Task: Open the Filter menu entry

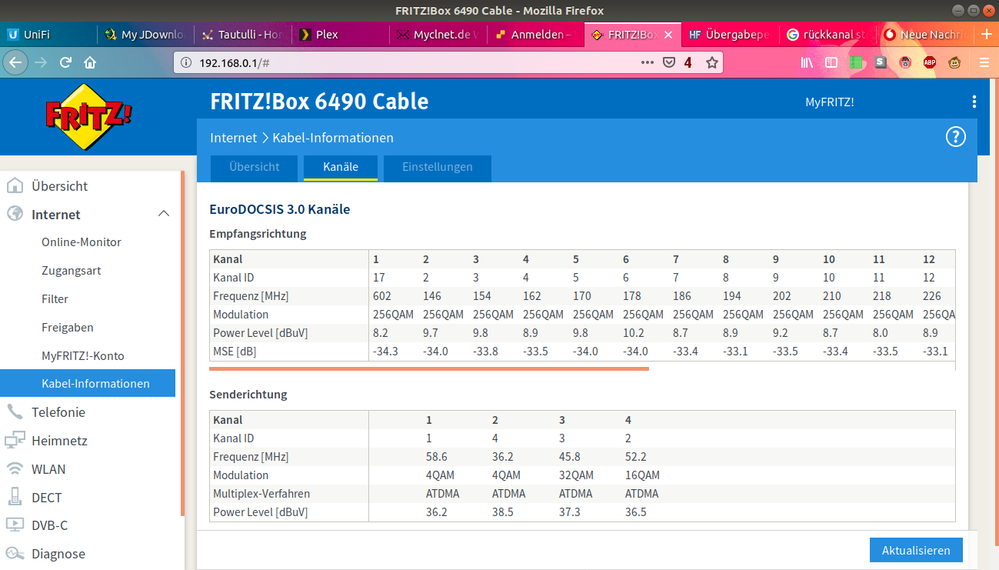Action: click(55, 299)
